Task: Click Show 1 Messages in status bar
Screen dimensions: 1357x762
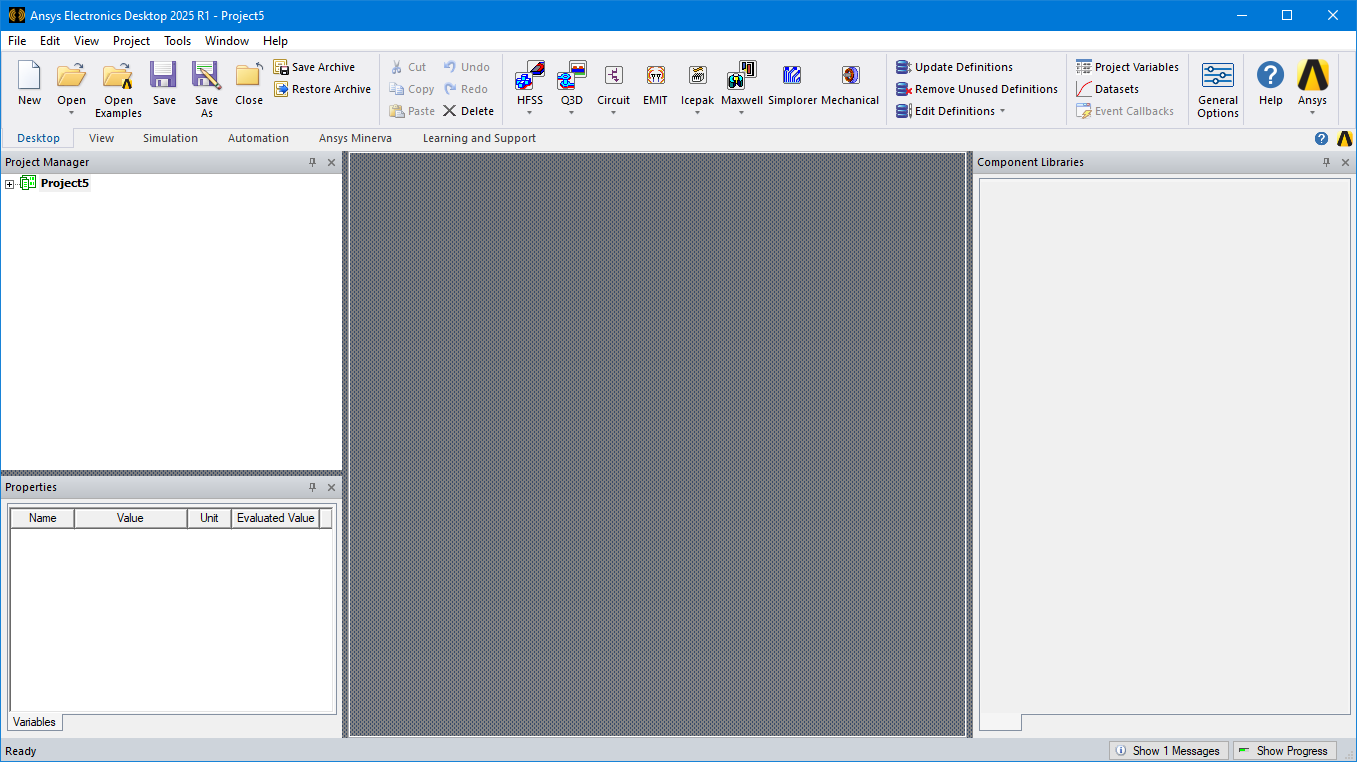Action: click(1168, 750)
